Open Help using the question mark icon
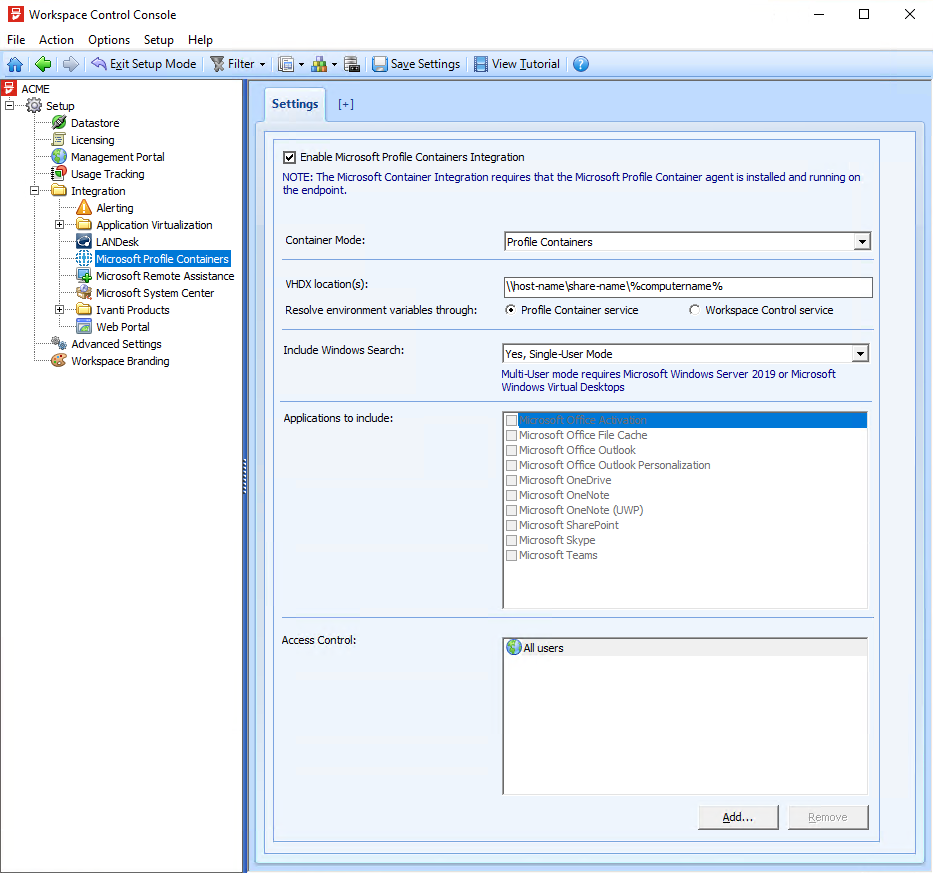The width and height of the screenshot is (933, 873). pos(580,63)
